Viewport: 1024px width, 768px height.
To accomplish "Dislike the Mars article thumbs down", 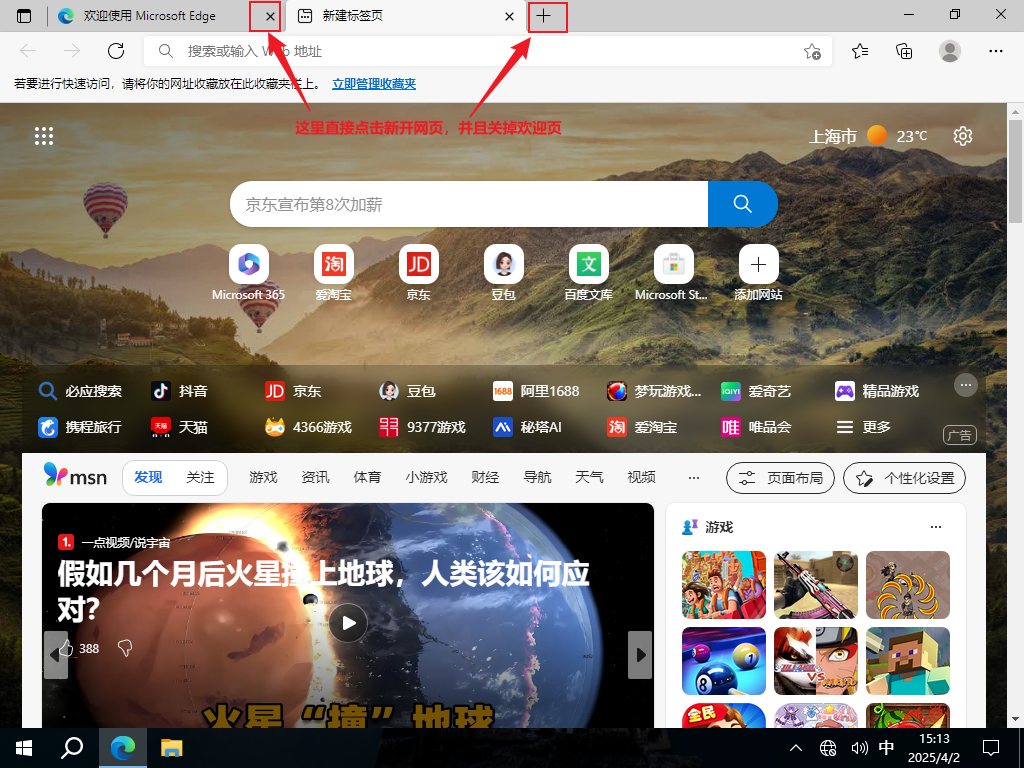I will point(125,648).
